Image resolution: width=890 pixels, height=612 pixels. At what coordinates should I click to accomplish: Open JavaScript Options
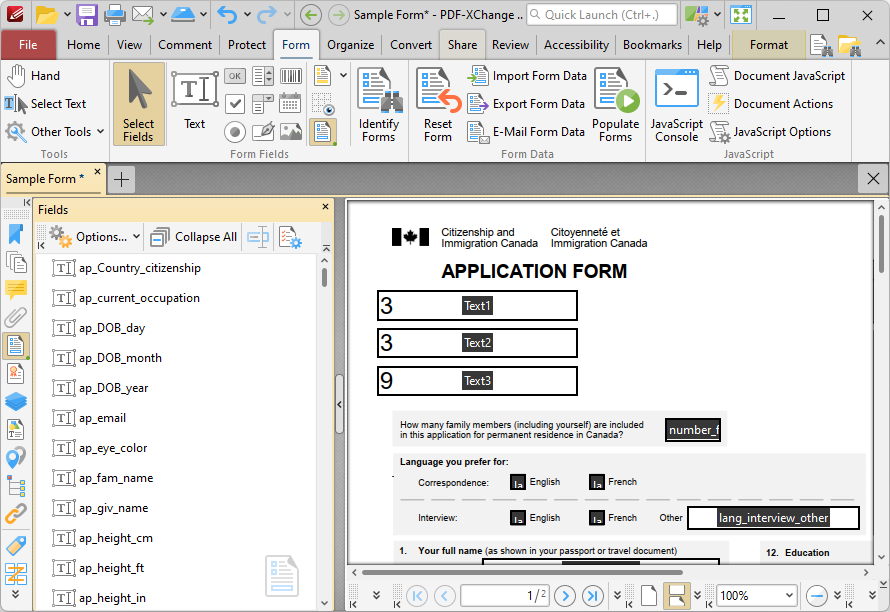(x=770, y=132)
